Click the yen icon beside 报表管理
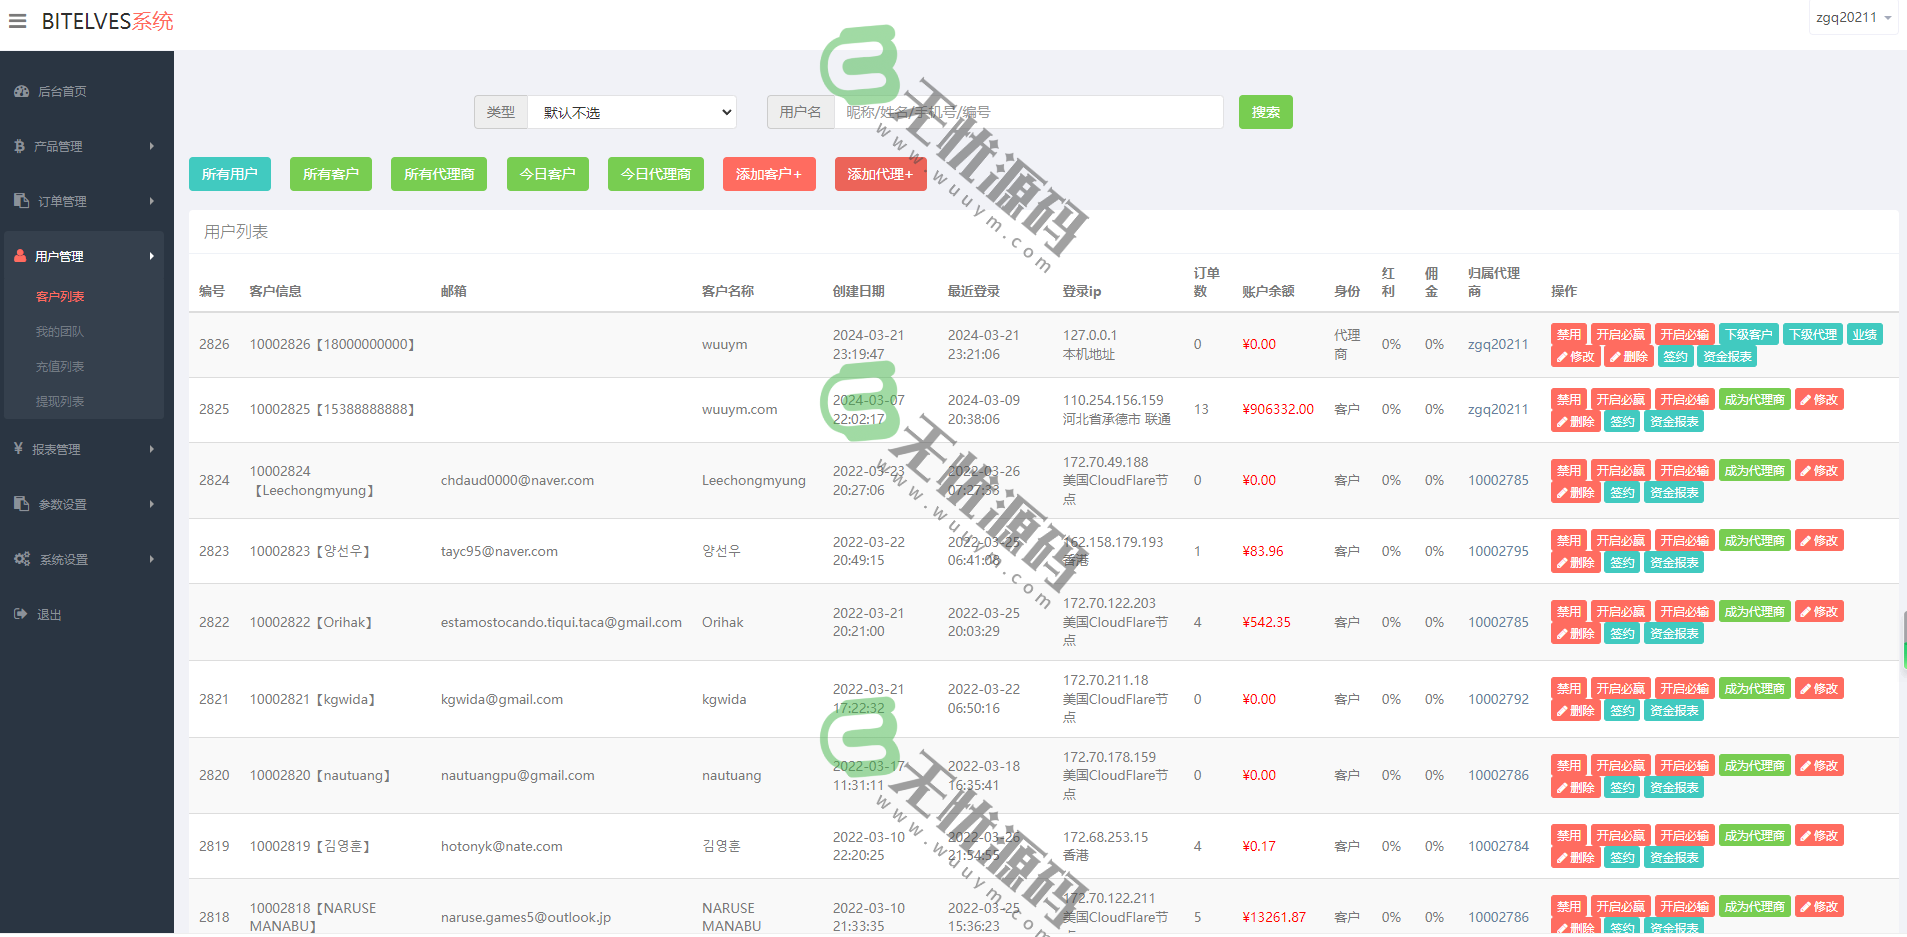The height and width of the screenshot is (937, 1907). pos(19,449)
